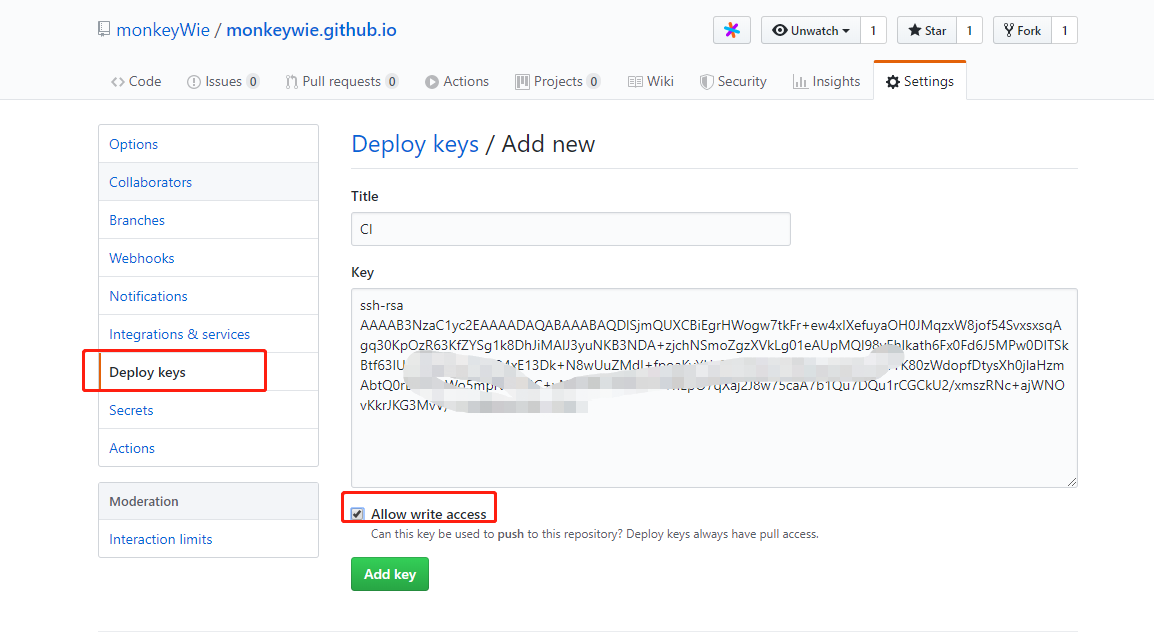Switch to the Wiki tab

[650, 82]
